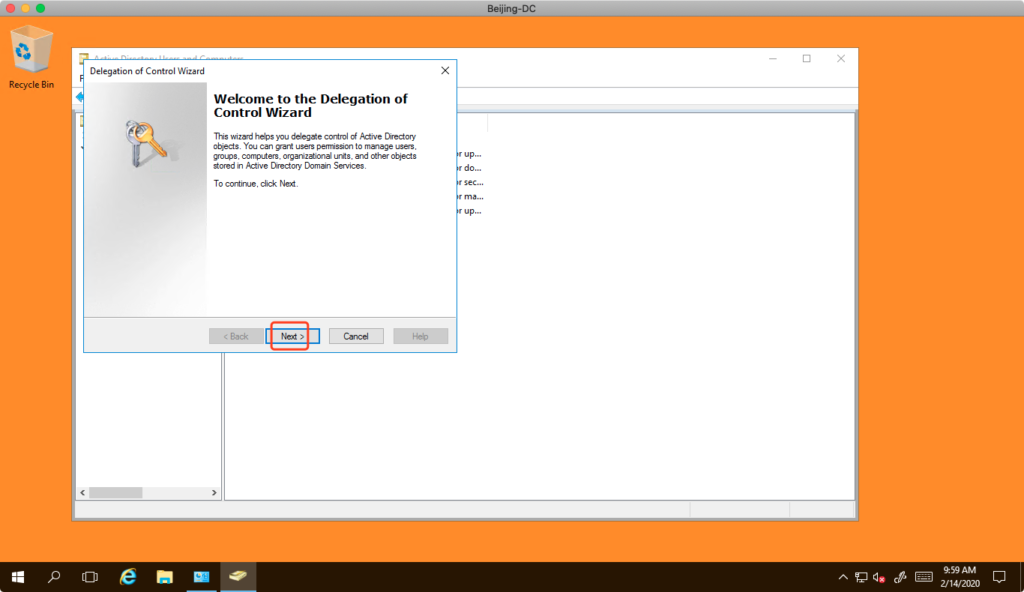Viewport: 1024px width, 592px height.
Task: Open the touch keyboard tray icon
Action: click(923, 577)
